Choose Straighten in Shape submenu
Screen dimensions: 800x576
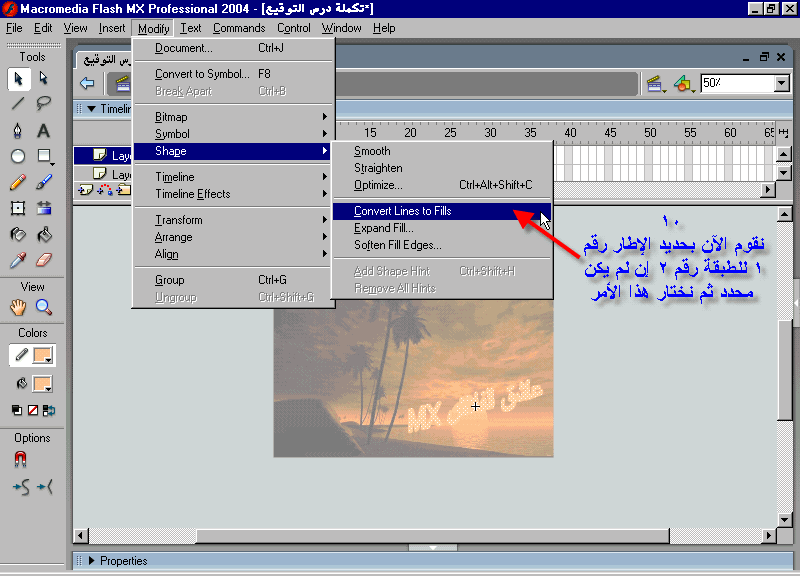tap(442, 168)
